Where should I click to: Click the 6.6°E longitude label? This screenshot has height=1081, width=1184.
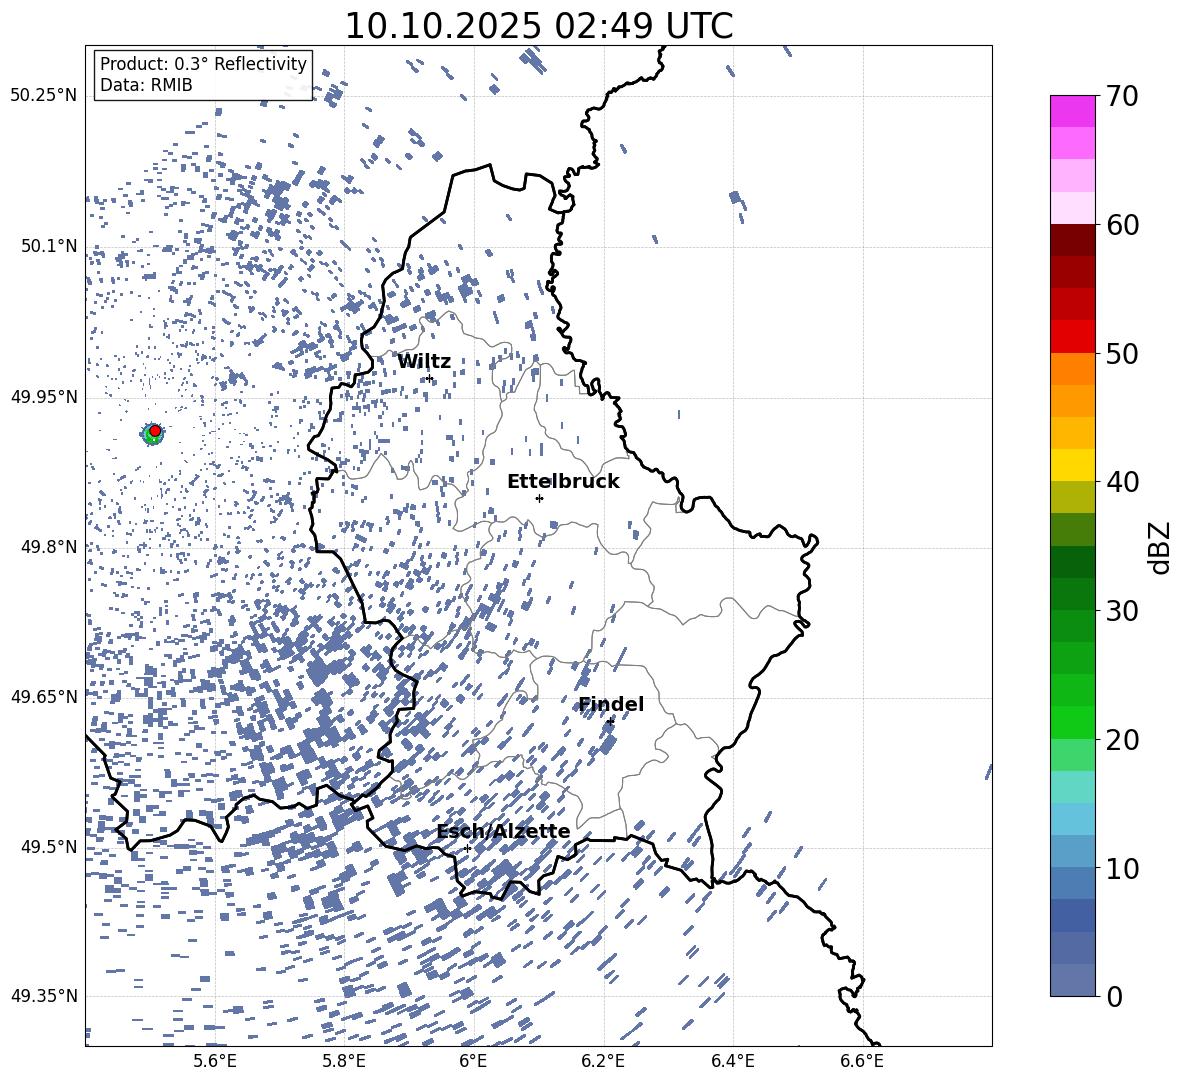(862, 1062)
